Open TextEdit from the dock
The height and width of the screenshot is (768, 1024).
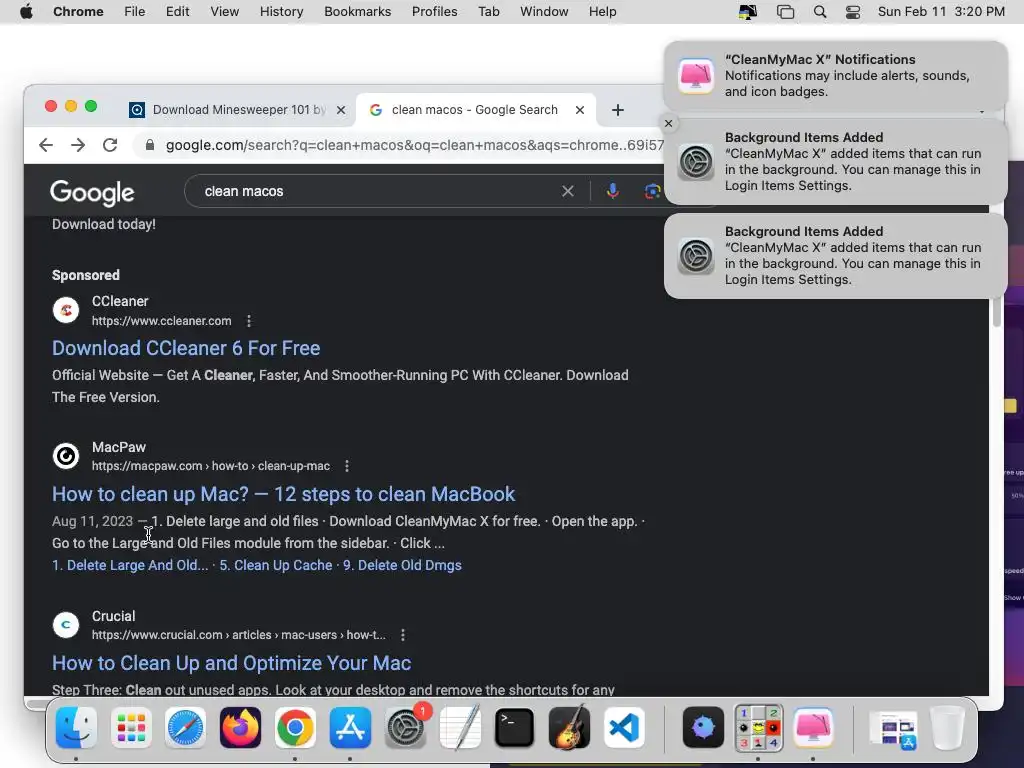coord(460,728)
